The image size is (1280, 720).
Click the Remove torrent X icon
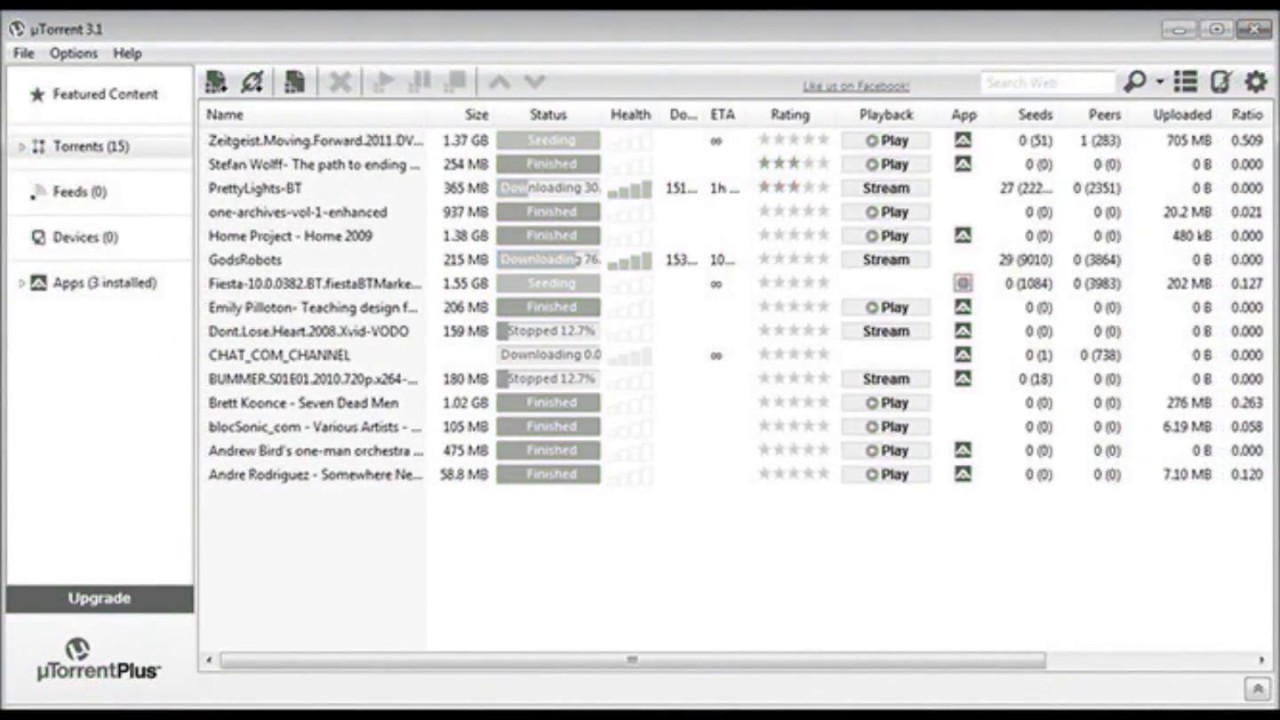point(340,82)
